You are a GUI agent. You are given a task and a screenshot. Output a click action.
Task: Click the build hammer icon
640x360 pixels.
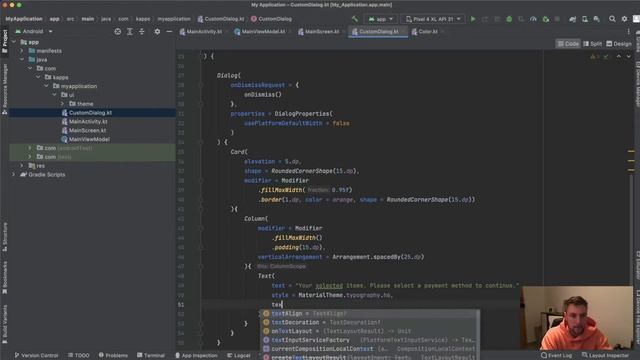355,19
